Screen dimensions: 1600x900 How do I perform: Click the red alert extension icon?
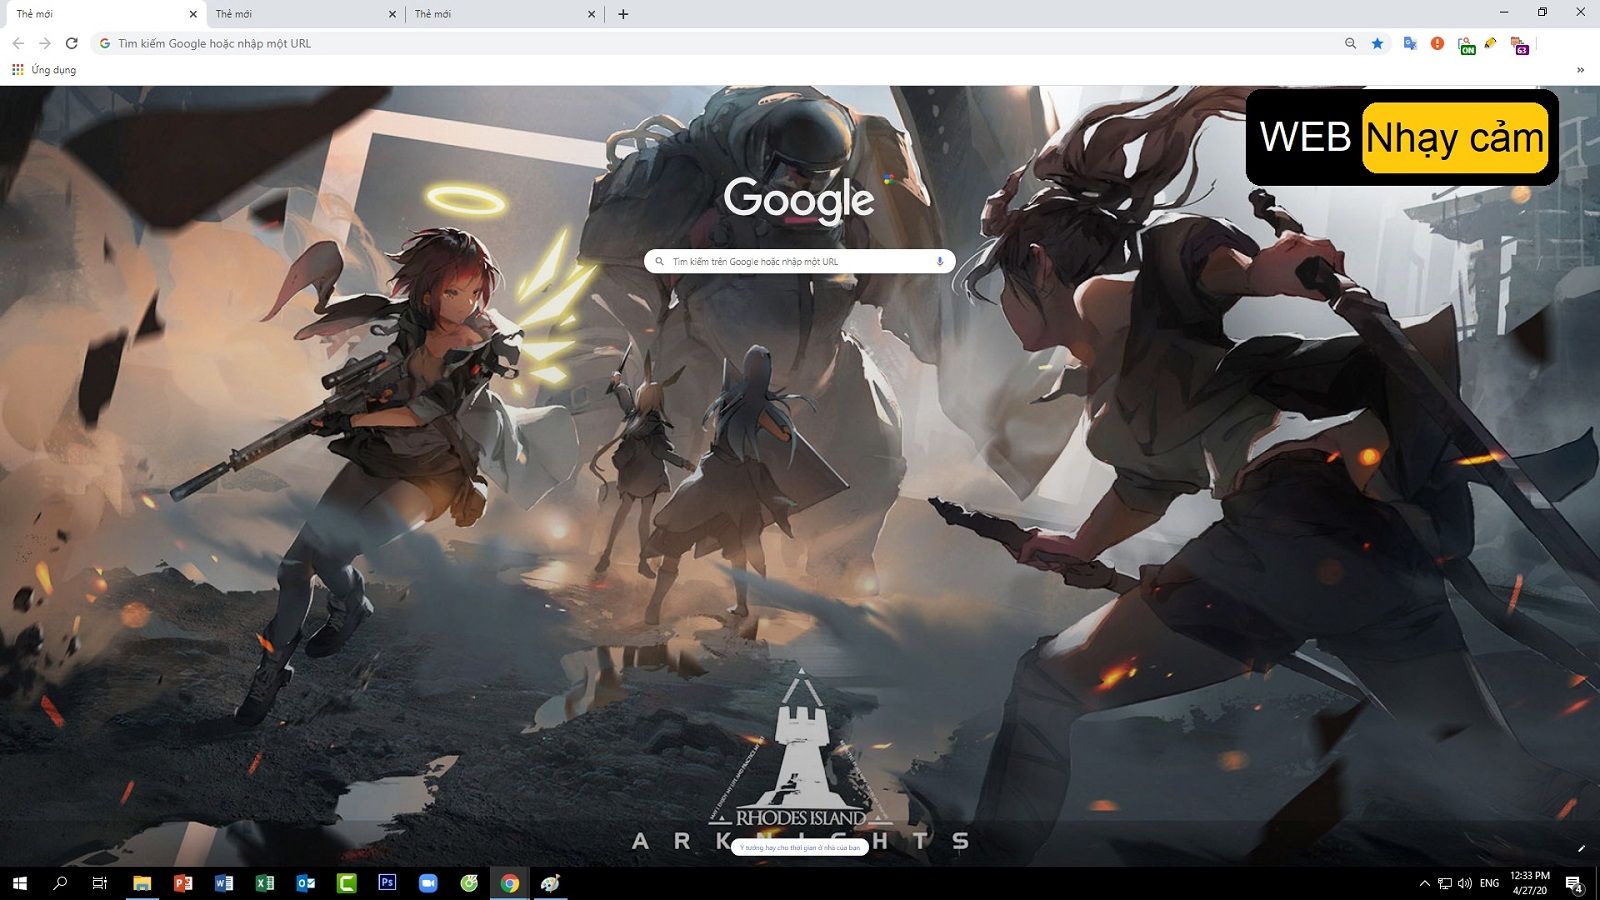tap(1437, 43)
